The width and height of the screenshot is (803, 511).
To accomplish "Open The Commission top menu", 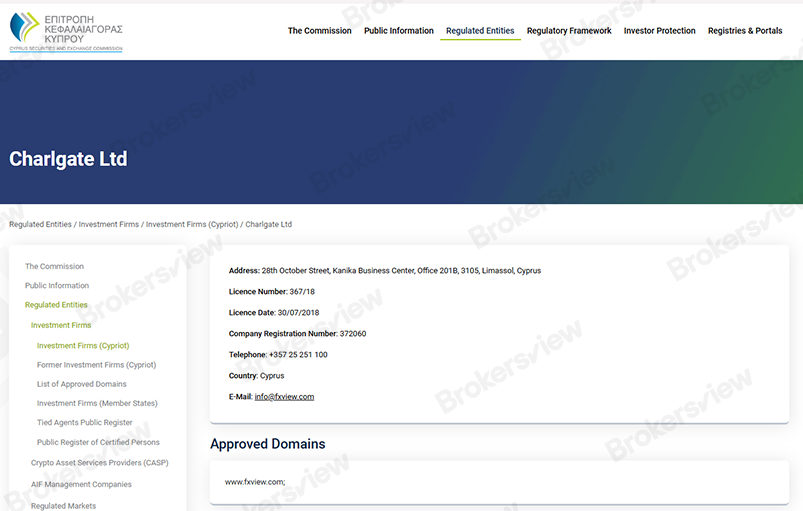I will coord(320,31).
